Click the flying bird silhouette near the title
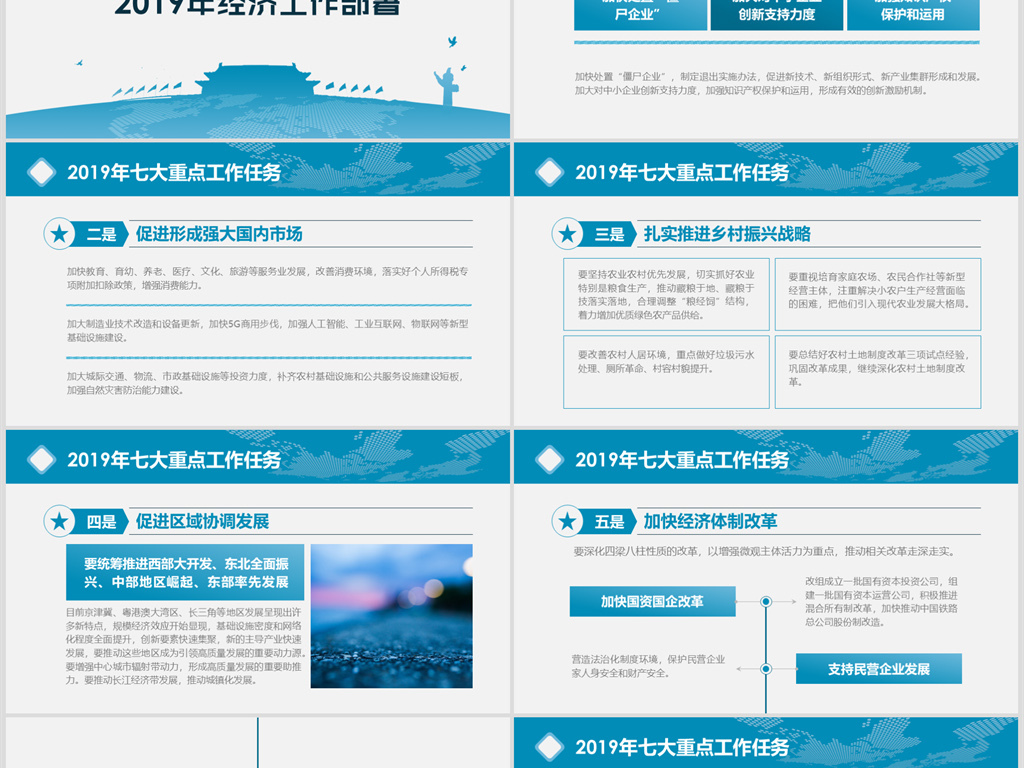 click(452, 41)
